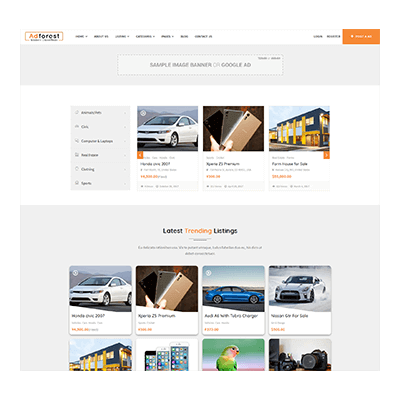Click the price under Audi A6 listing
Image resolution: width=400 pixels, height=400 pixels.
pyautogui.click(x=212, y=329)
